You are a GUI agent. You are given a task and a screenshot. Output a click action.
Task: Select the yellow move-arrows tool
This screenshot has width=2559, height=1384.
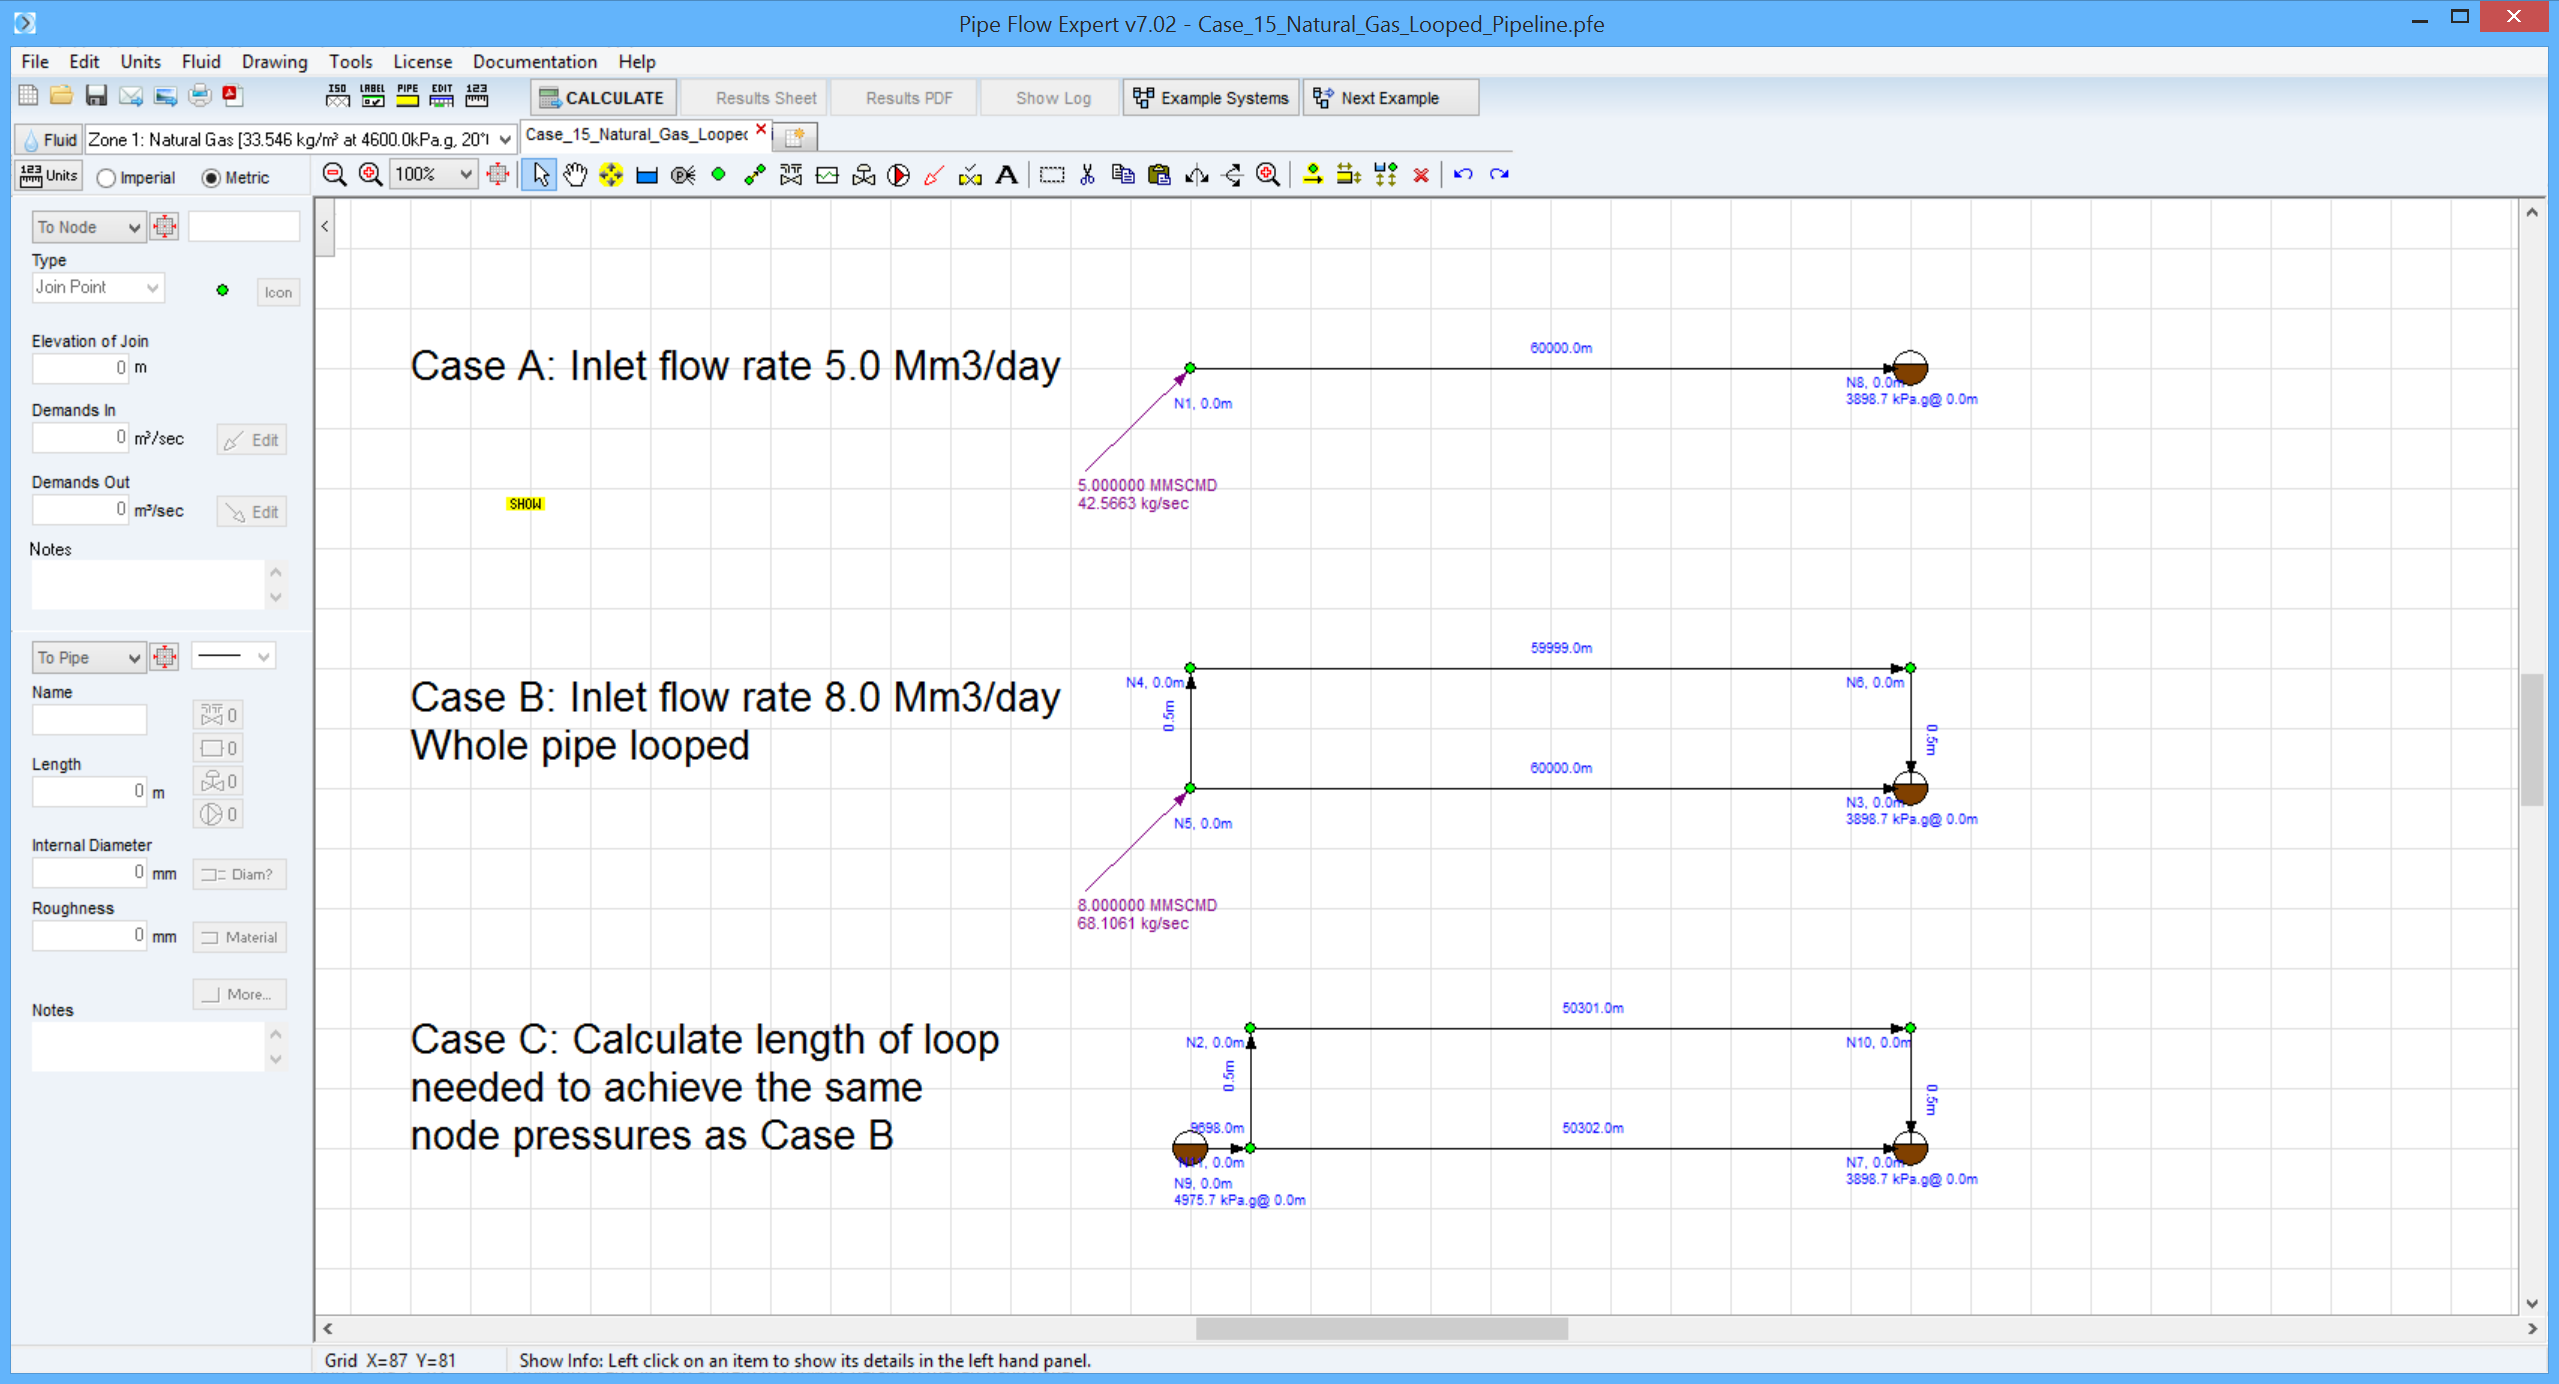pyautogui.click(x=611, y=175)
